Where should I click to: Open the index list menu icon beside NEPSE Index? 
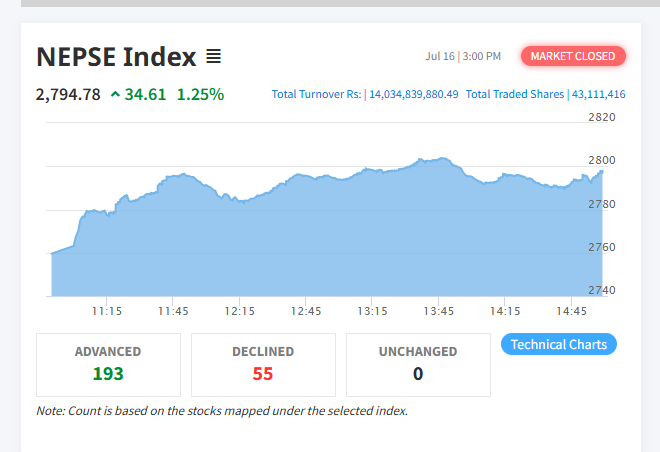(x=213, y=56)
